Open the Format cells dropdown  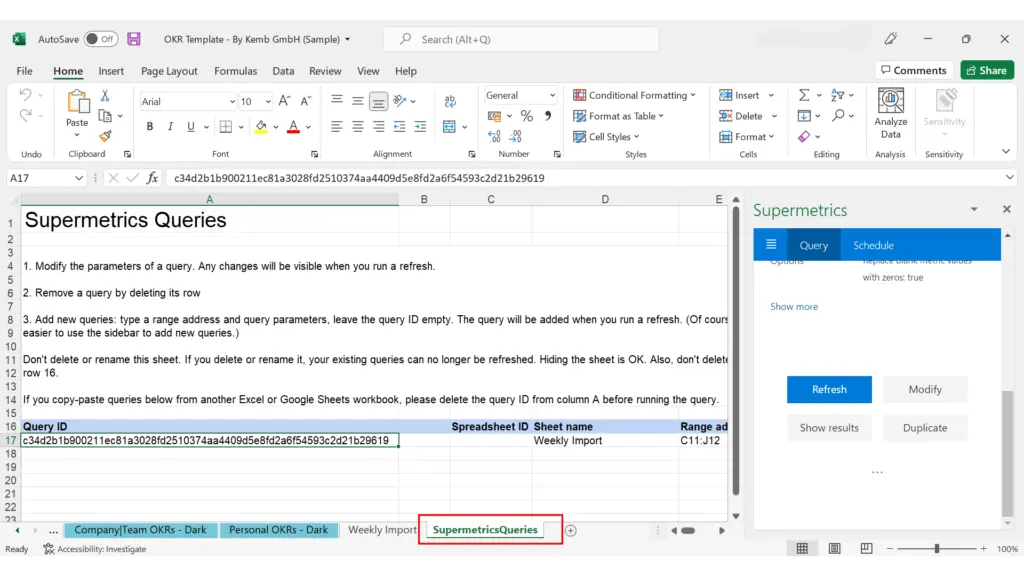771,136
